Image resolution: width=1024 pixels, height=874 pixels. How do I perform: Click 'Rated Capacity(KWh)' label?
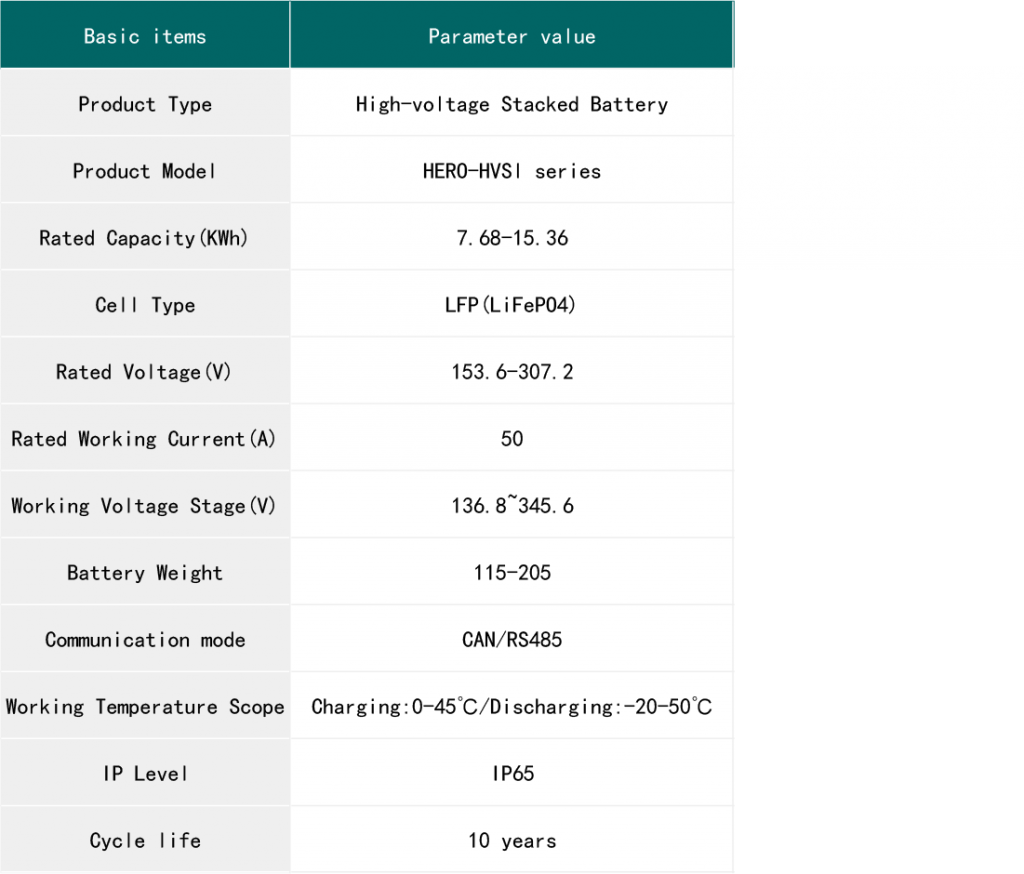click(x=144, y=238)
